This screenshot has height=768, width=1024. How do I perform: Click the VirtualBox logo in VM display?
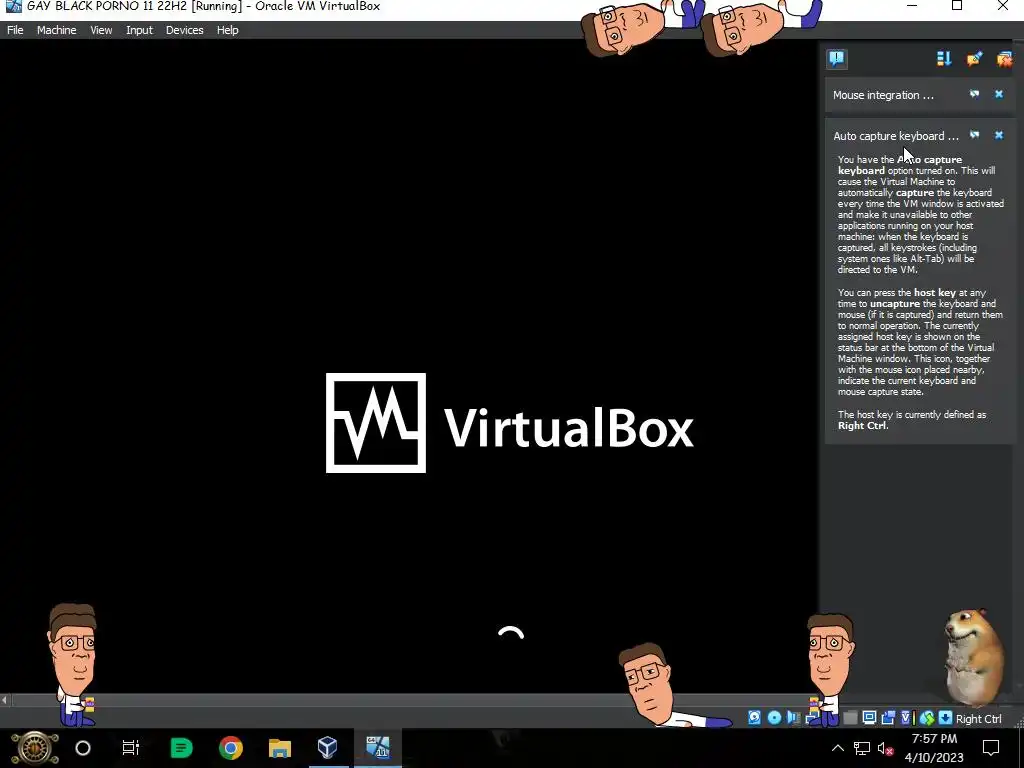click(x=509, y=423)
